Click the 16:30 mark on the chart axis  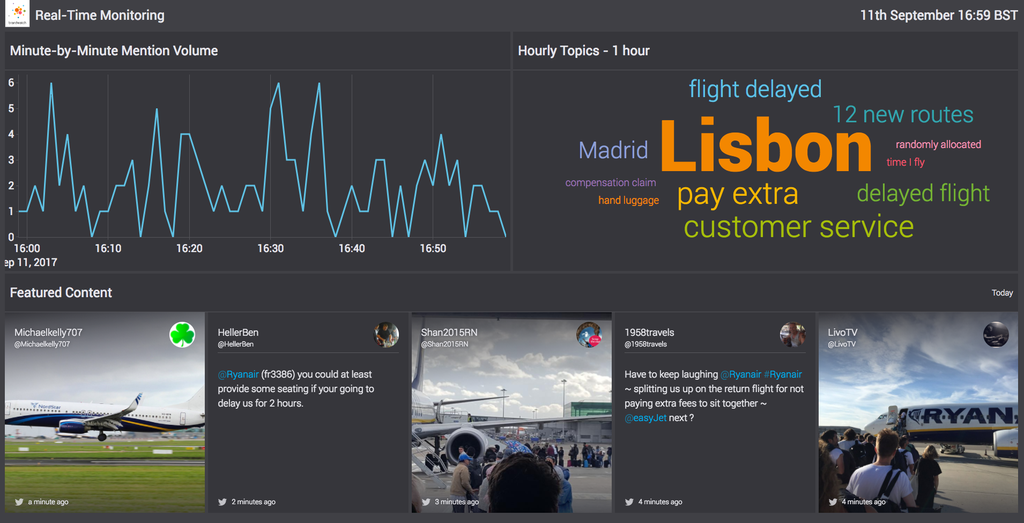(x=270, y=248)
